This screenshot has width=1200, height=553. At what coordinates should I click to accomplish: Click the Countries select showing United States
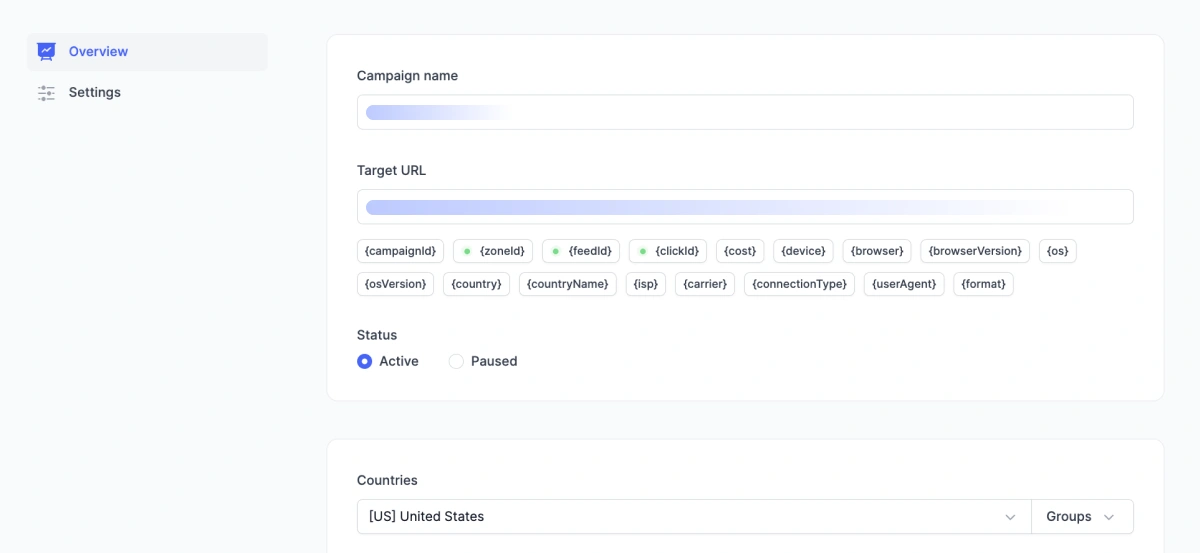point(680,517)
